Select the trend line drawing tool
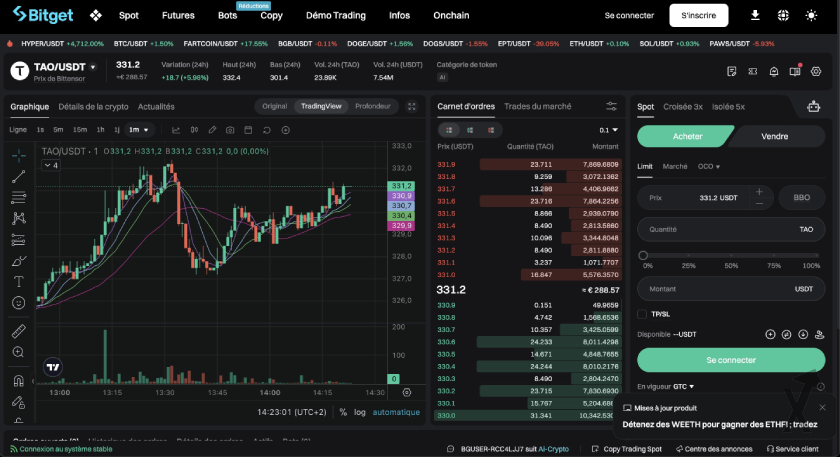 click(18, 176)
